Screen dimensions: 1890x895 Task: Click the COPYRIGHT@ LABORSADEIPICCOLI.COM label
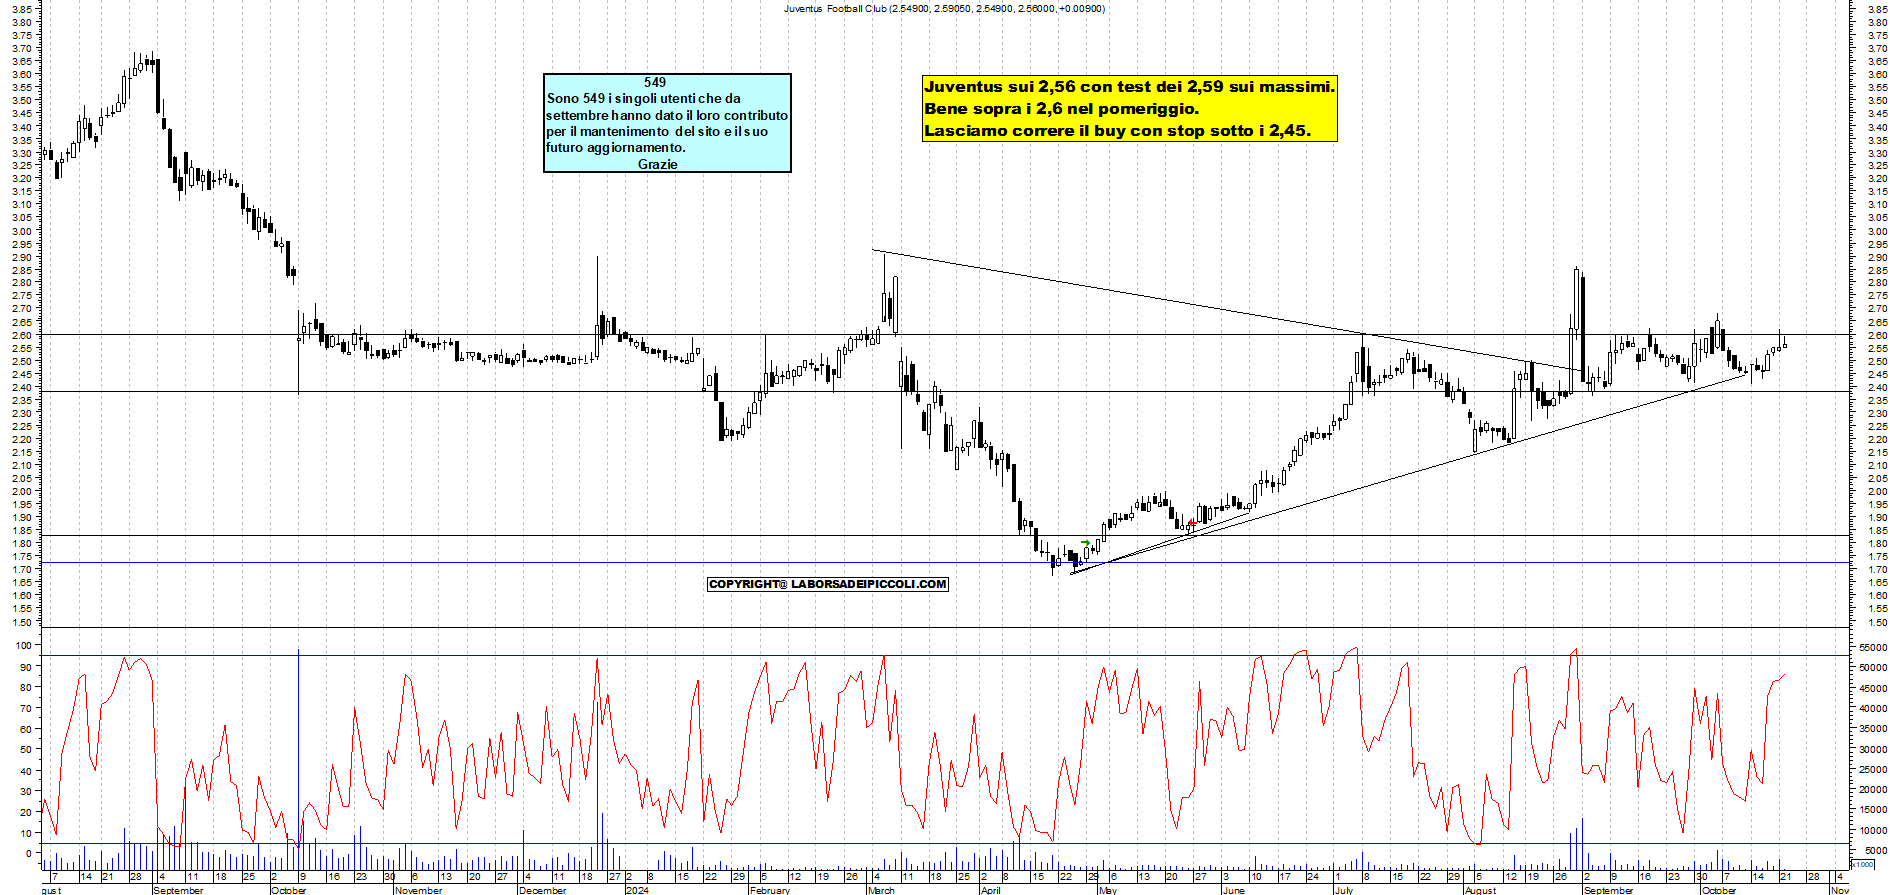827,584
